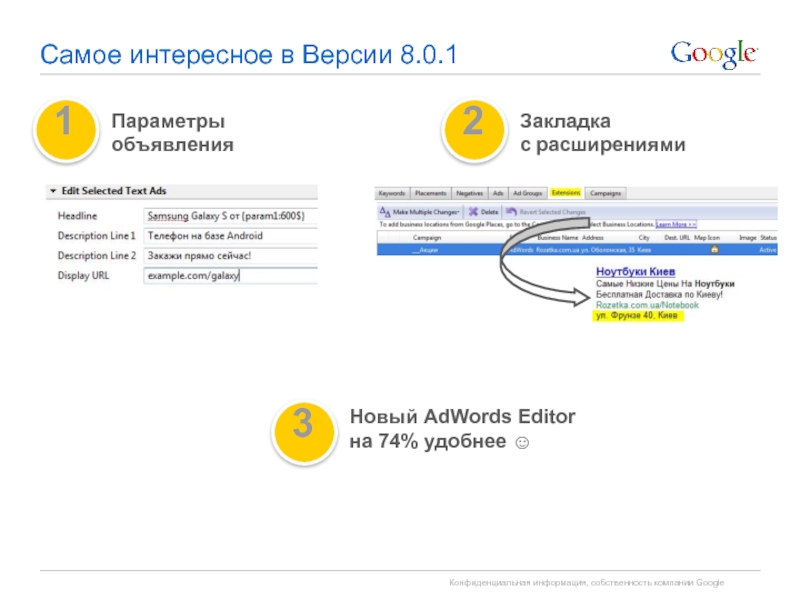Open the Ad Groups tab
800x600 pixels.
coord(528,193)
